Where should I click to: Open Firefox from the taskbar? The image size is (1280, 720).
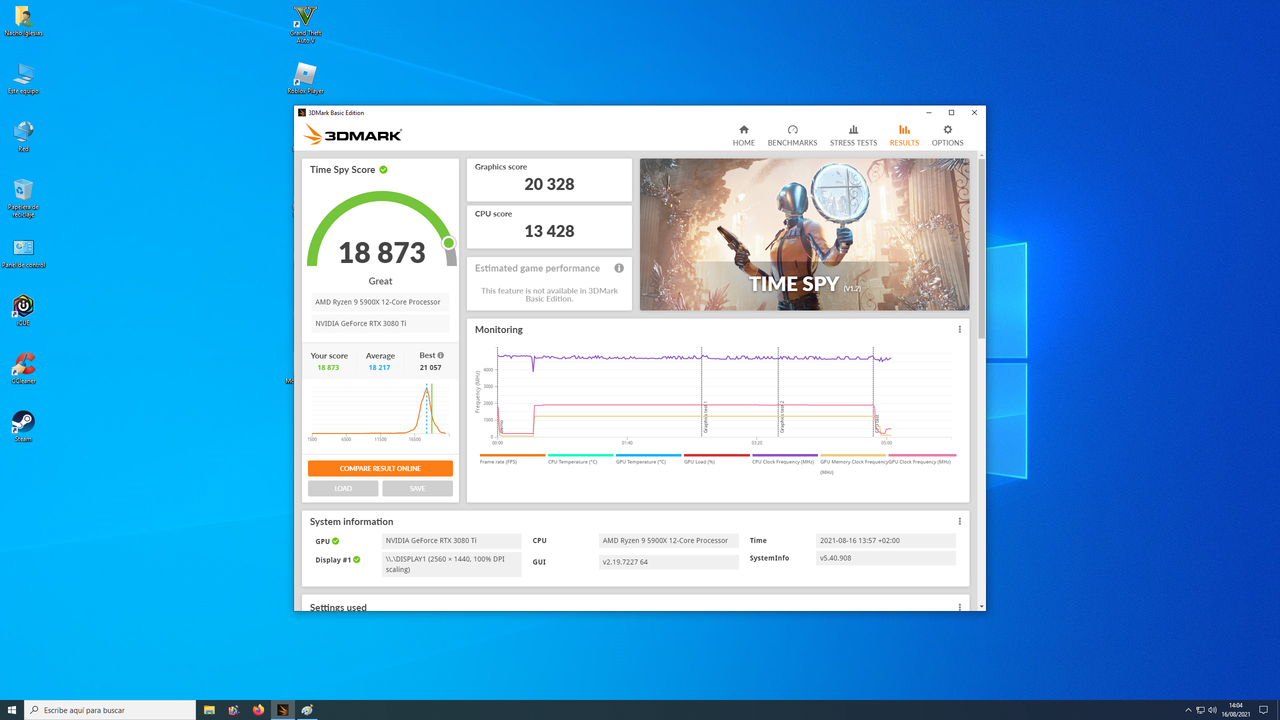258,710
